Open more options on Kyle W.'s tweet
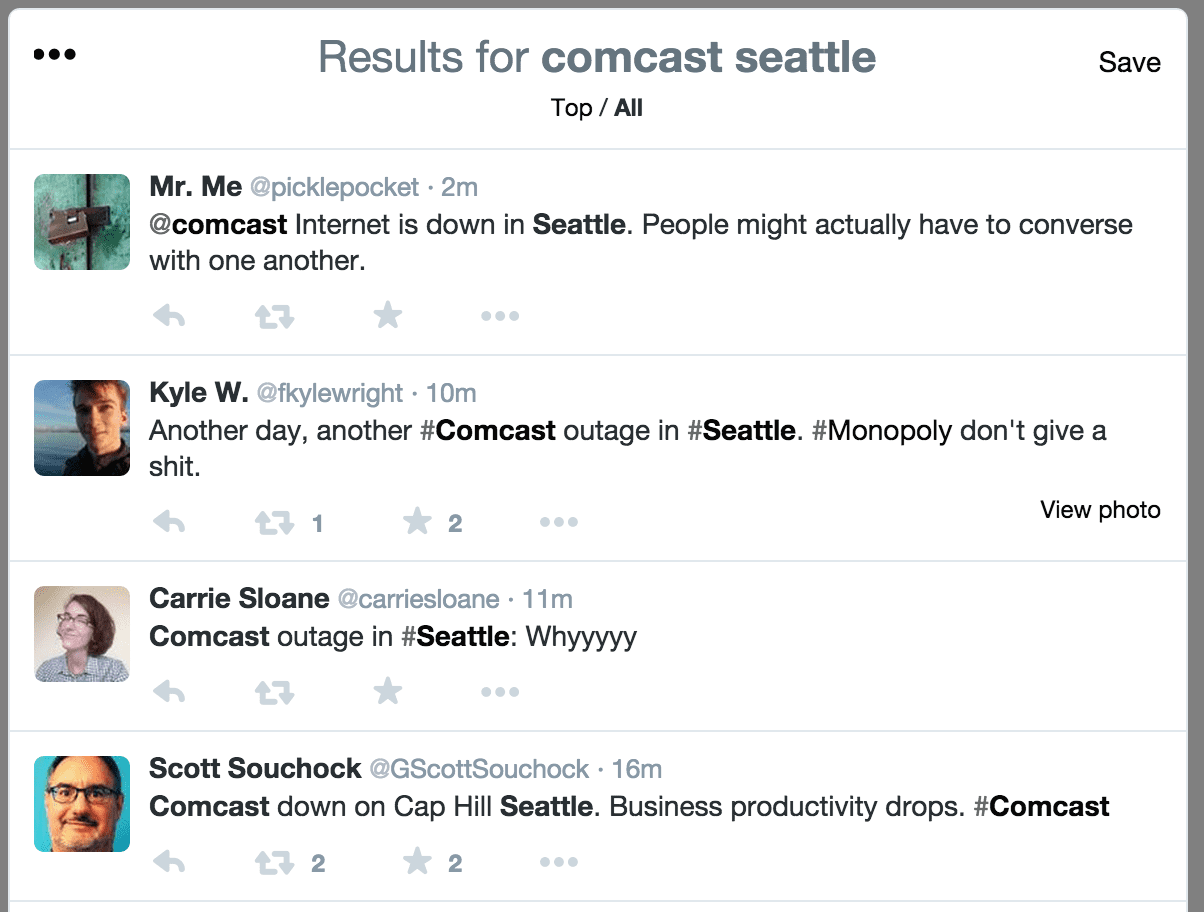This screenshot has width=1204, height=912. click(559, 522)
